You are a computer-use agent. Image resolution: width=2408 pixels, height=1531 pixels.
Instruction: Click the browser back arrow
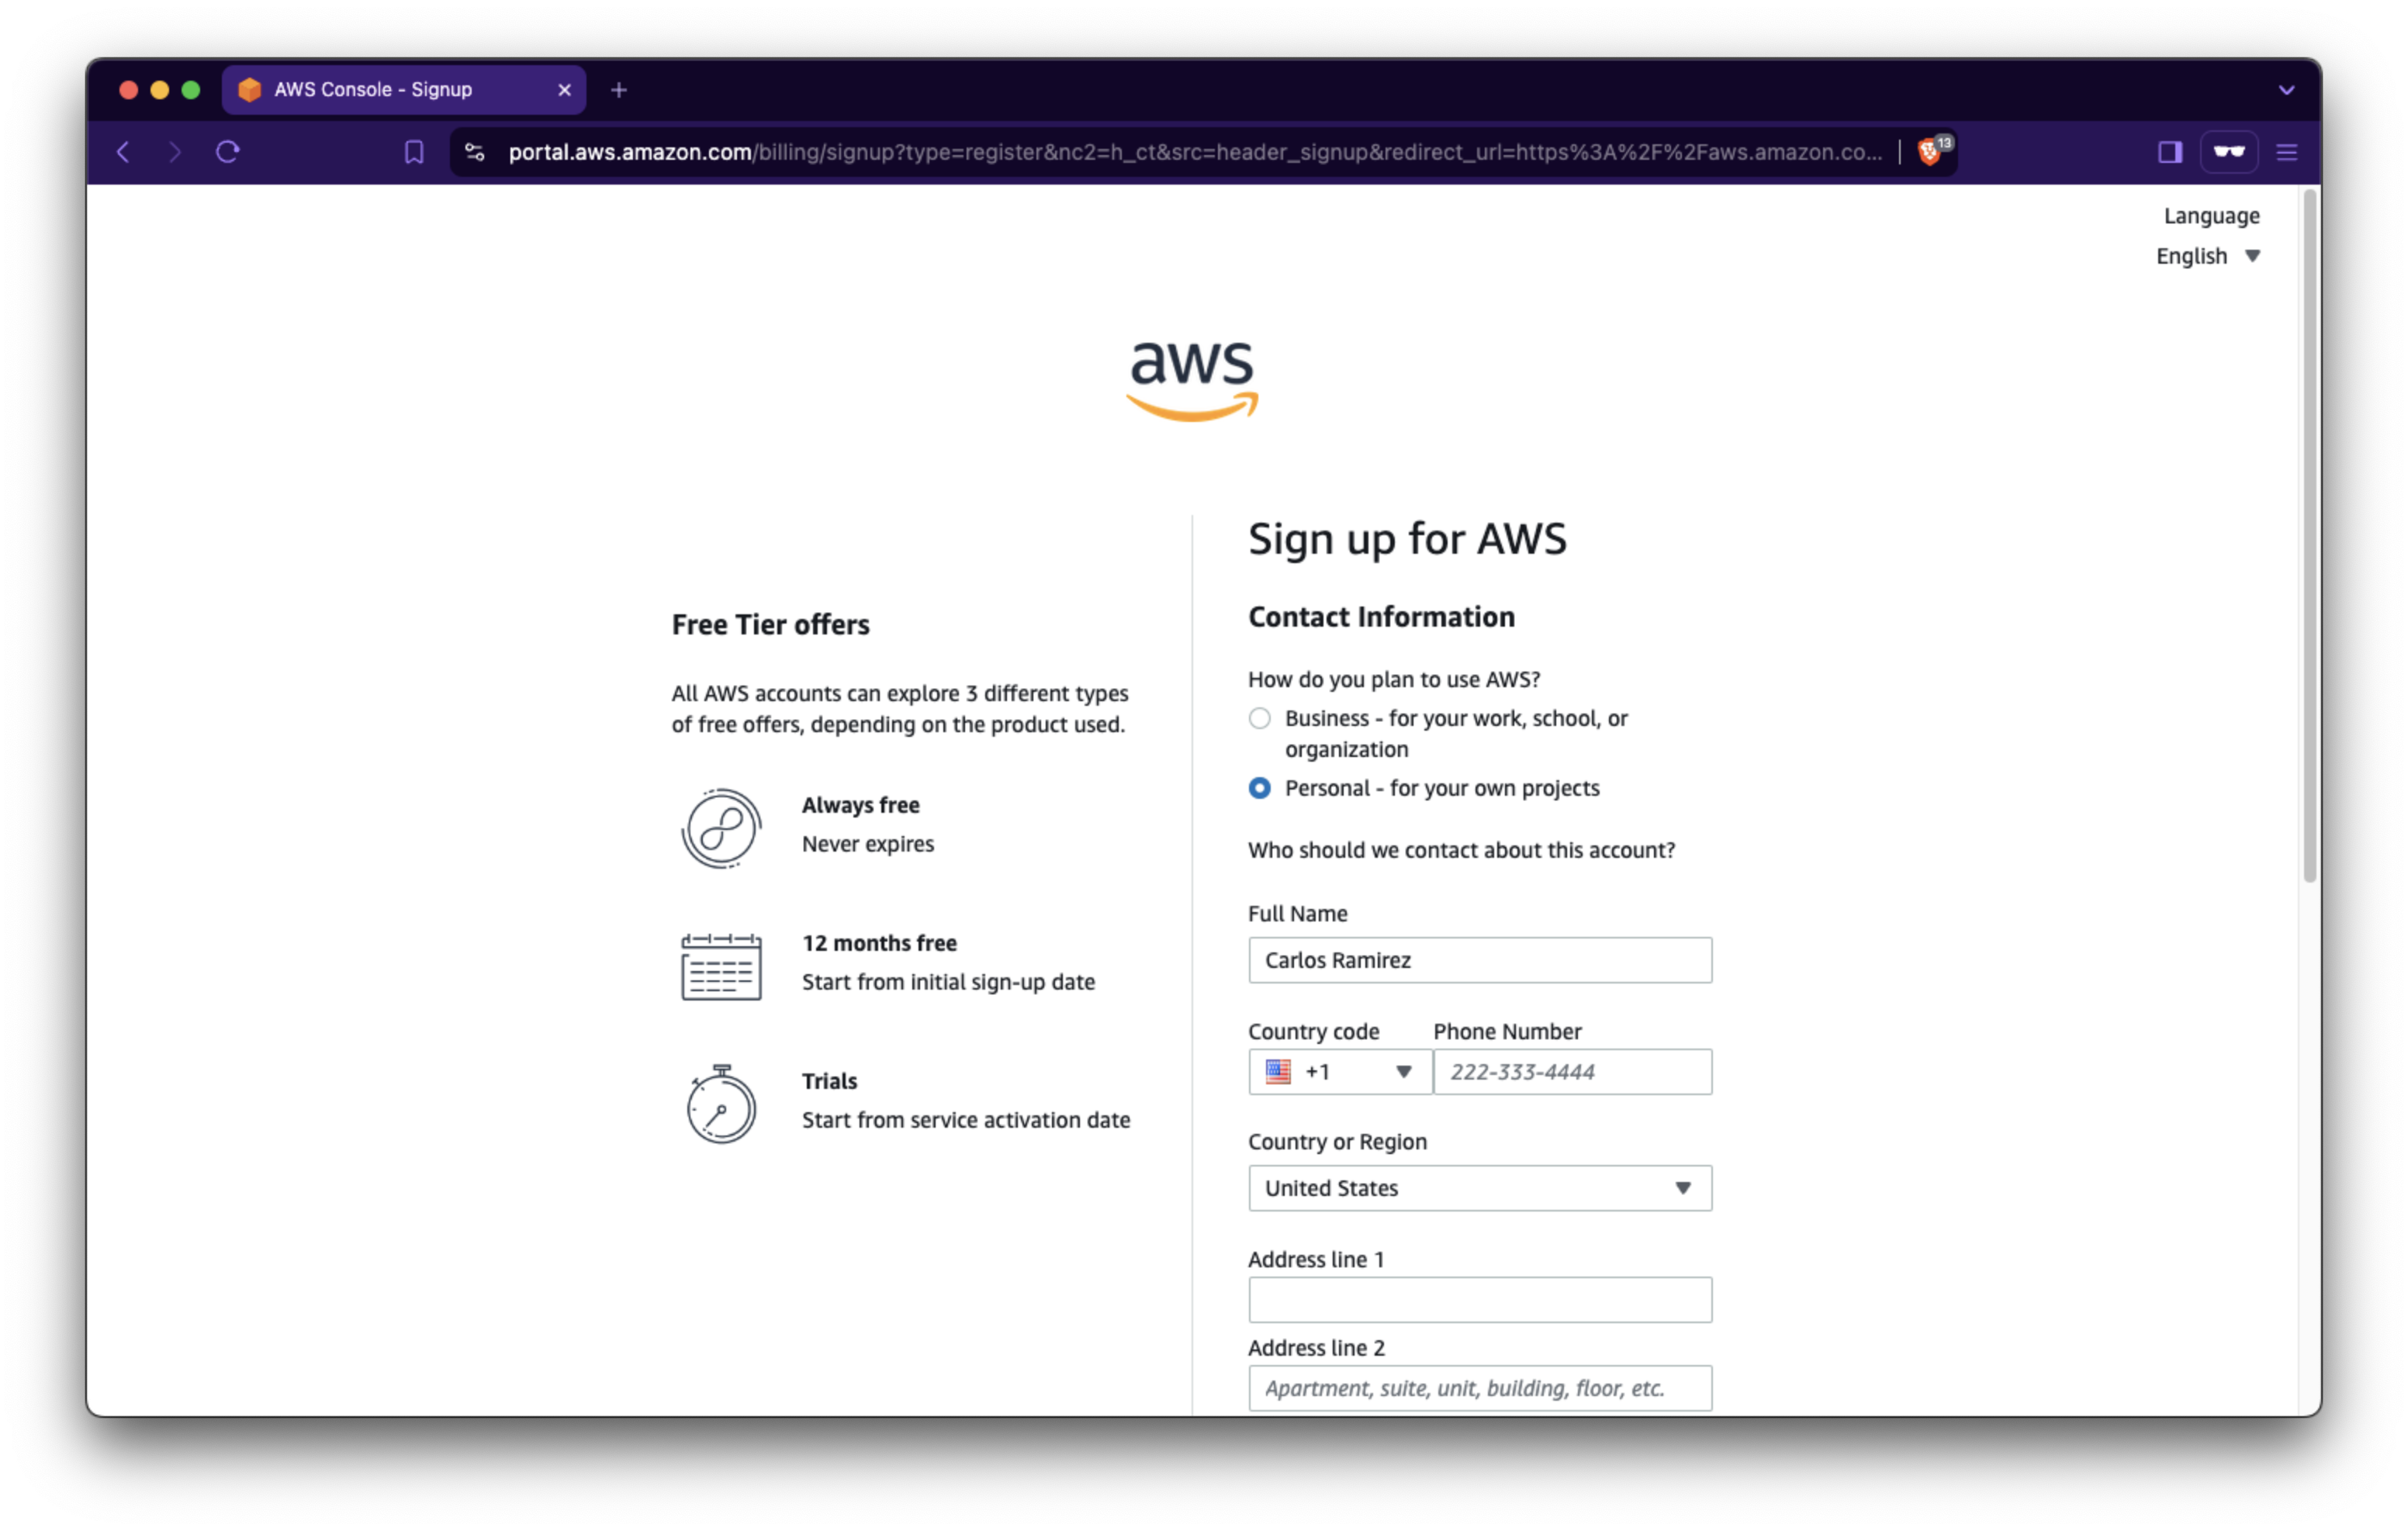click(x=123, y=152)
